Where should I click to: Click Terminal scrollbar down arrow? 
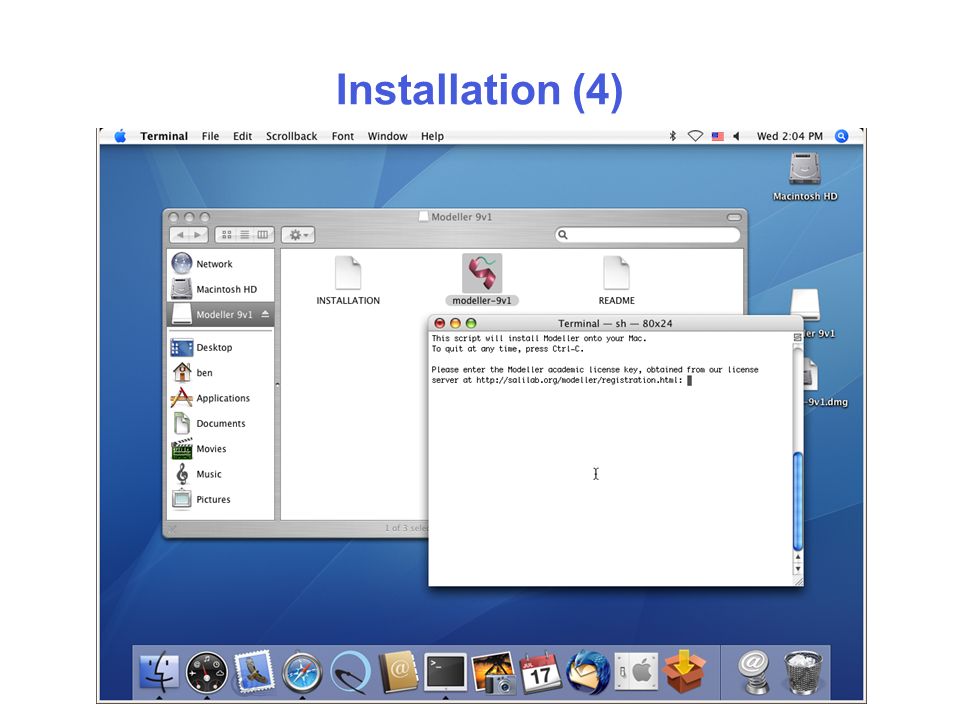(797, 569)
